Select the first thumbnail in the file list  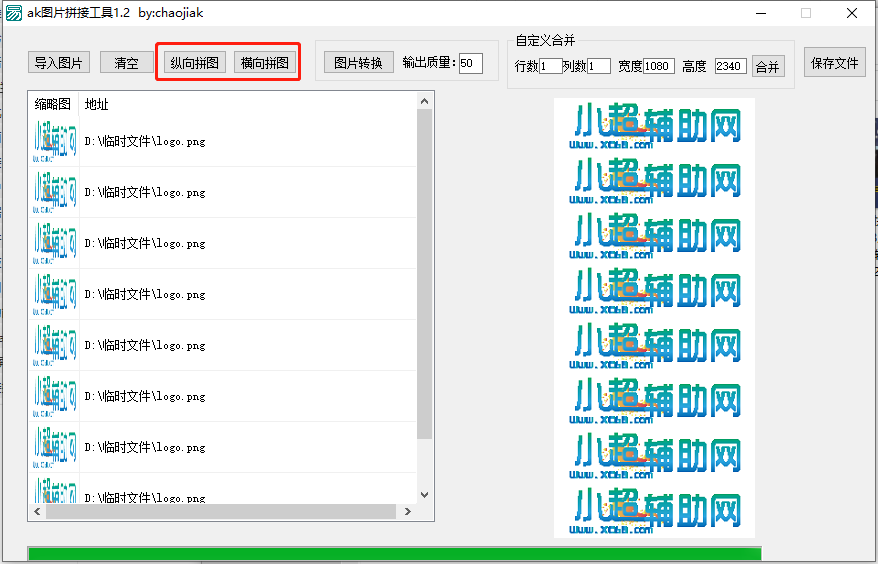pos(54,142)
